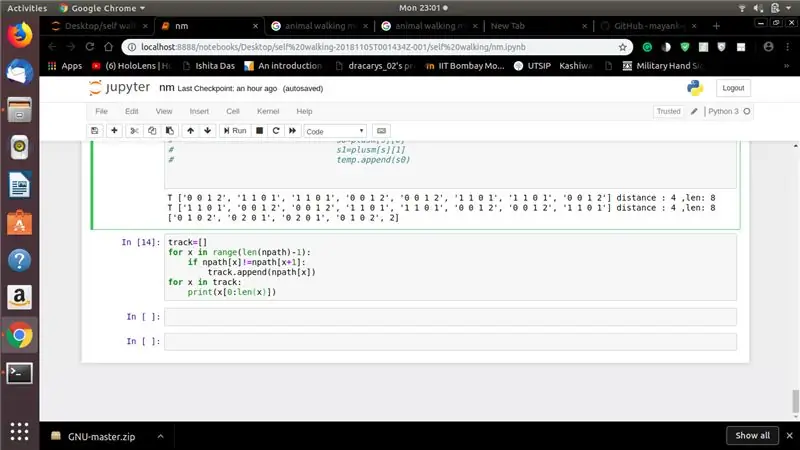This screenshot has height=450, width=800.
Task: Click into the second empty code cell
Action: point(451,341)
